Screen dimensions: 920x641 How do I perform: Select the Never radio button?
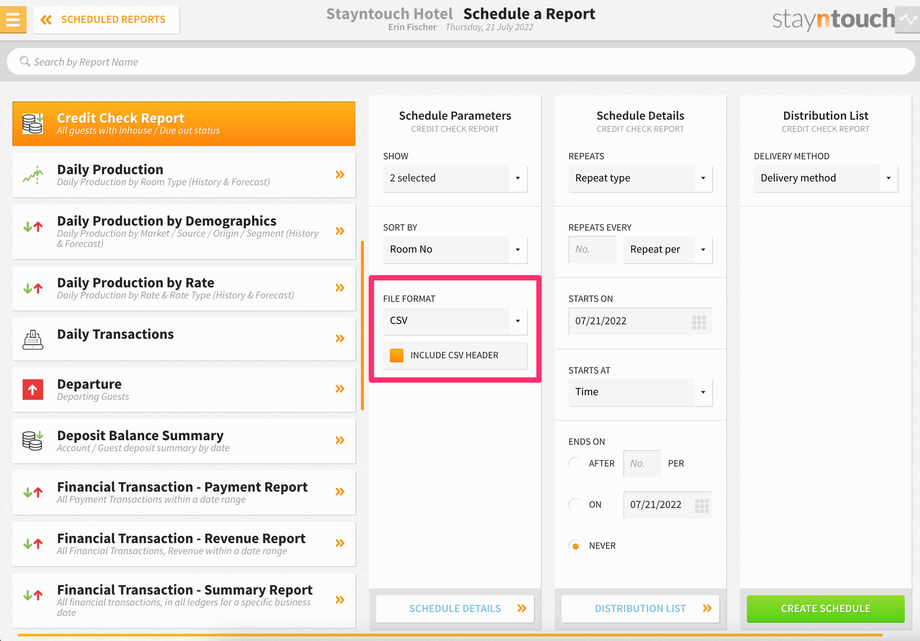pos(575,546)
